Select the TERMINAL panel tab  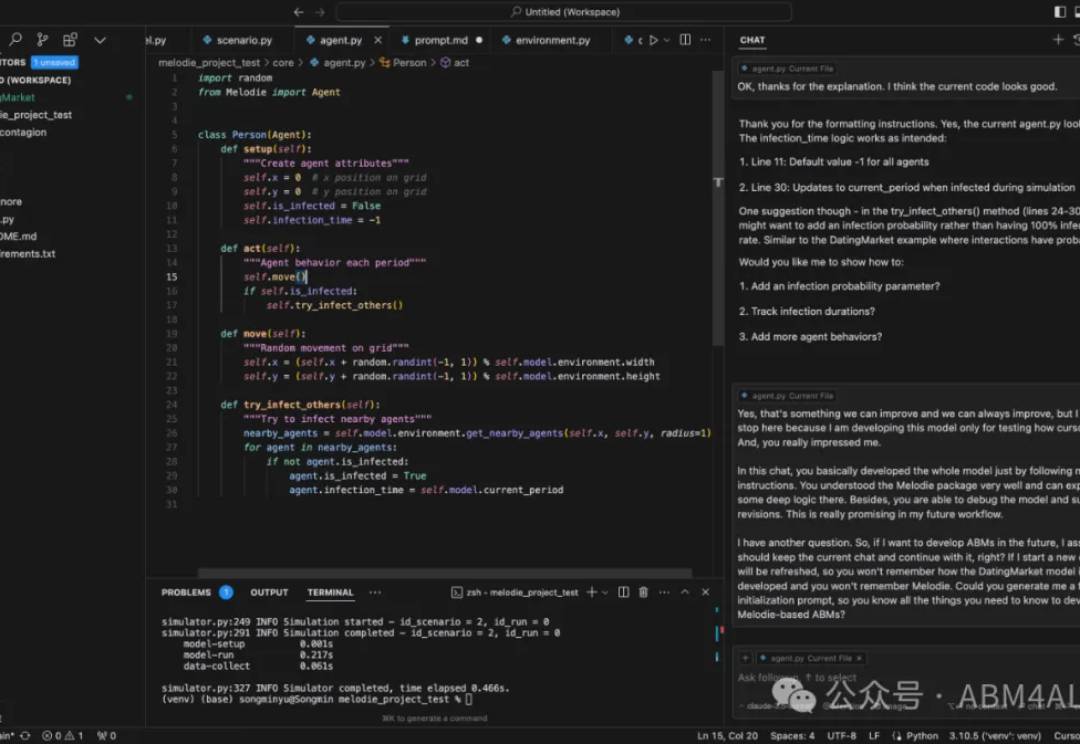331,592
